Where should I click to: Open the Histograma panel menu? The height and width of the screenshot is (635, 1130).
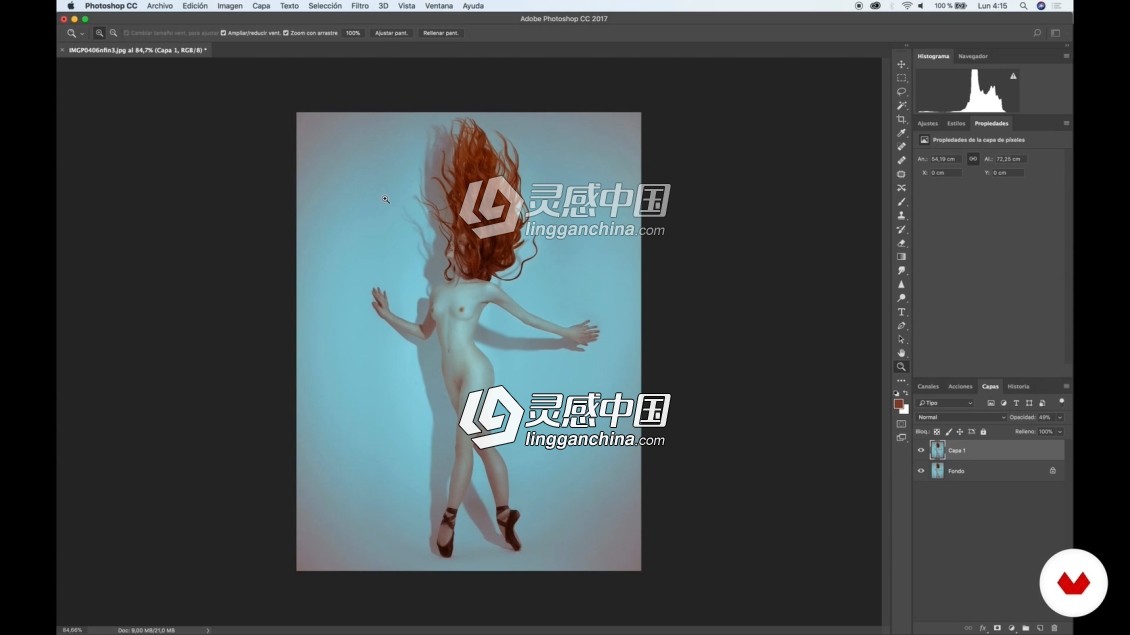click(1067, 56)
